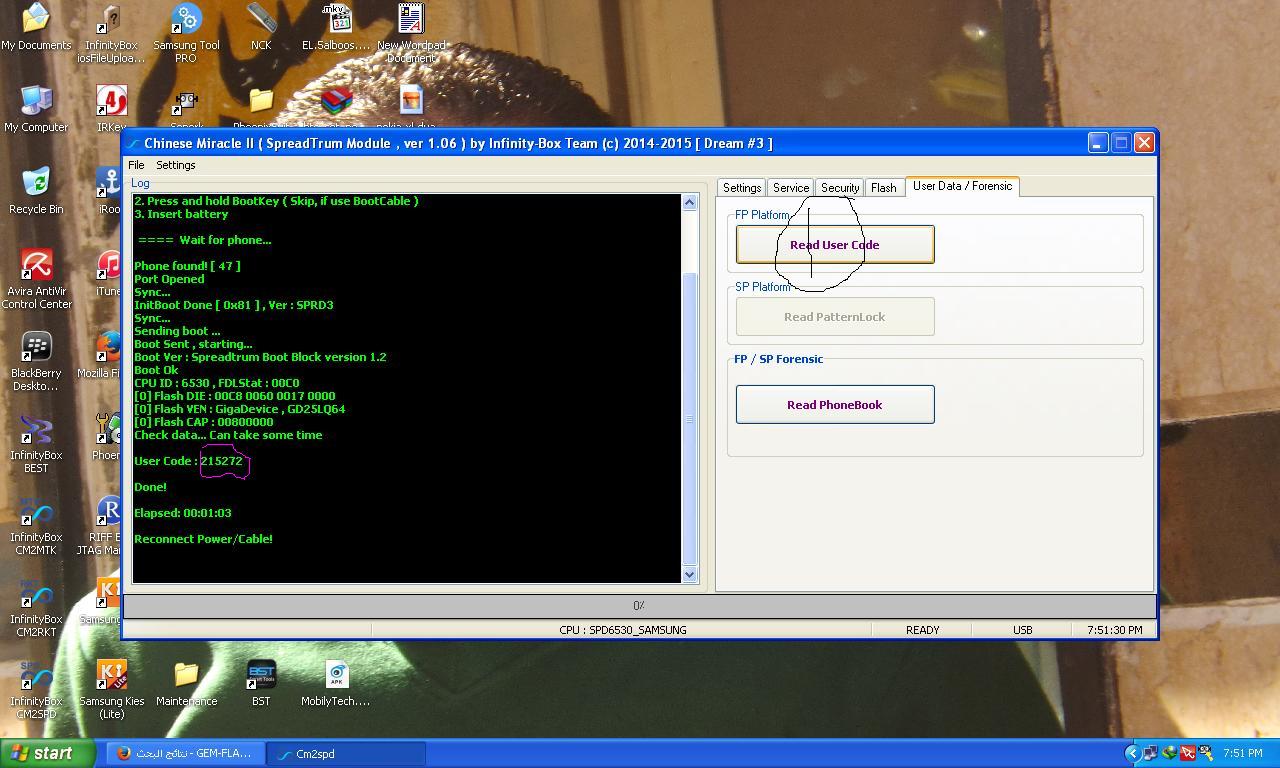This screenshot has height=768, width=1280.
Task: Click the Windows start button
Action: (48, 753)
